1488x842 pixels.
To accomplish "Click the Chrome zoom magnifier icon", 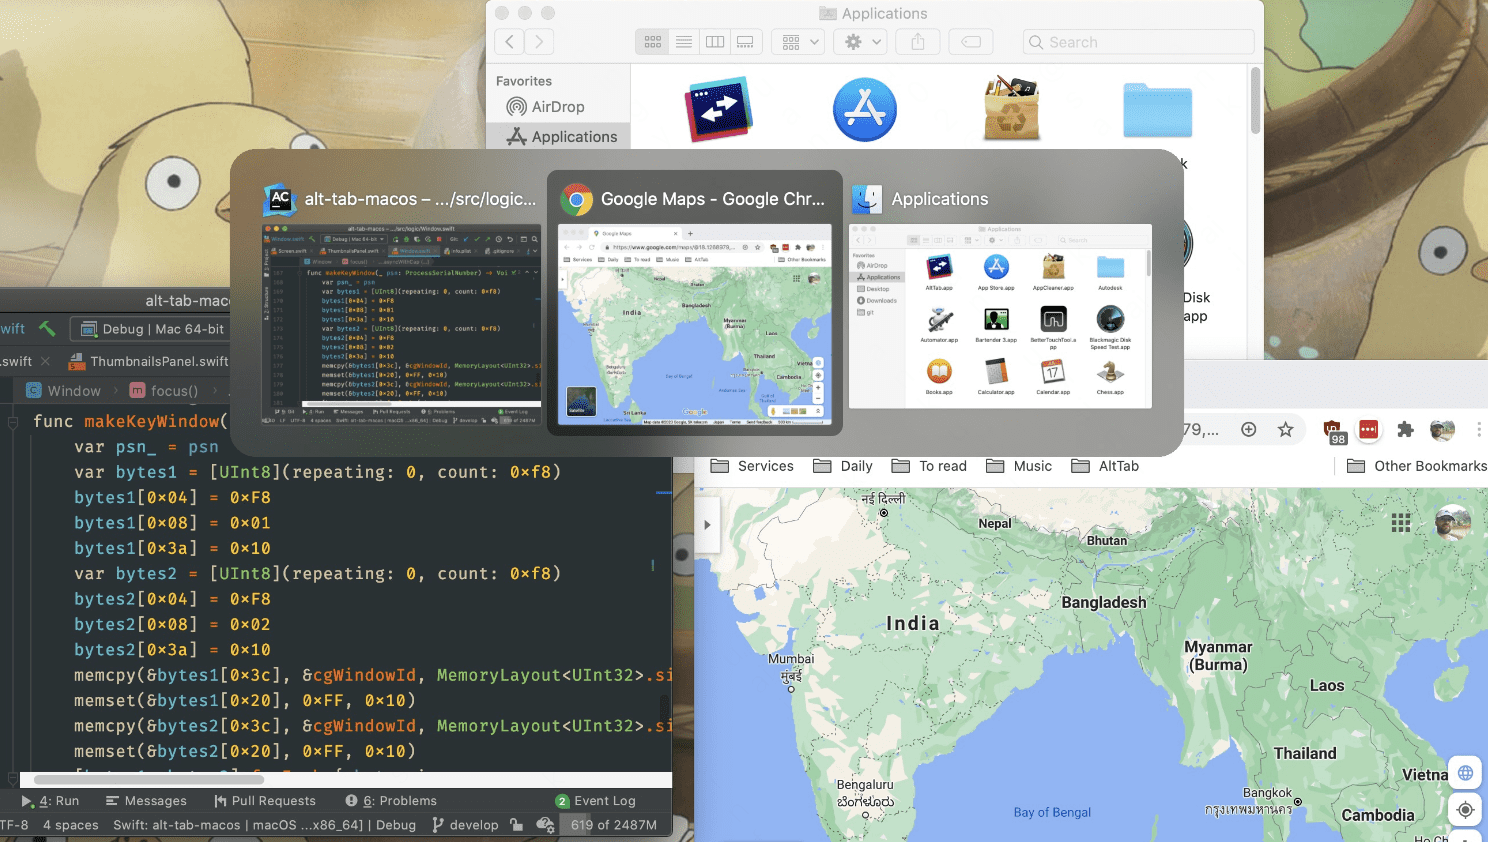I will pyautogui.click(x=1249, y=429).
